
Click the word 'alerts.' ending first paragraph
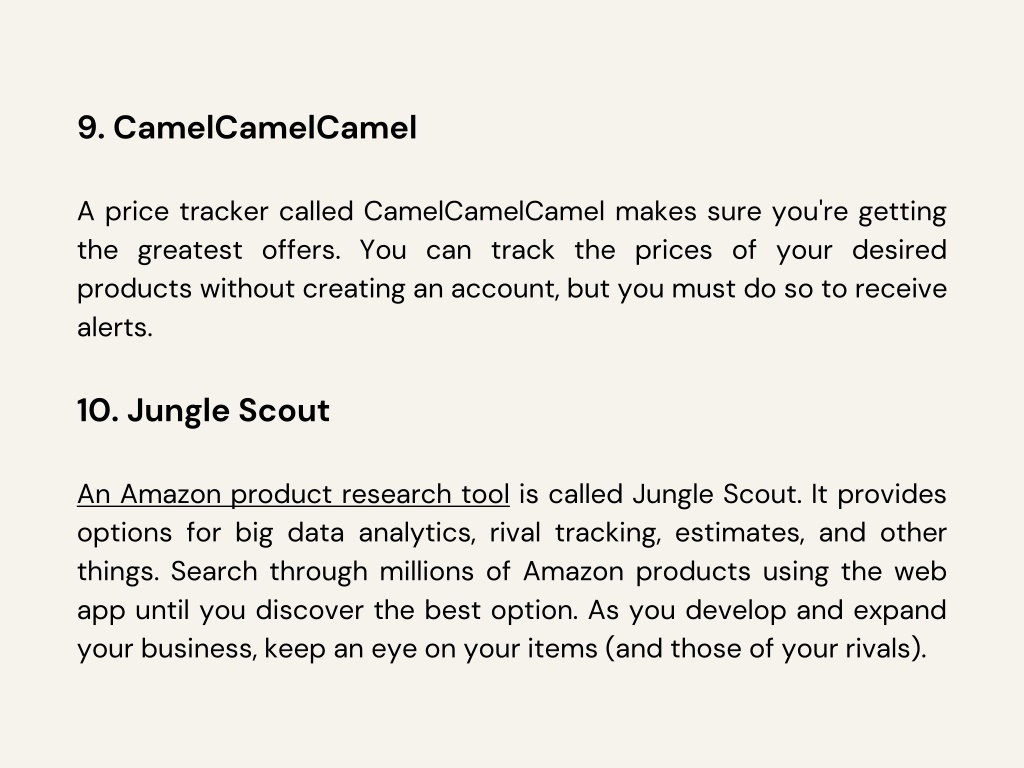[x=115, y=327]
